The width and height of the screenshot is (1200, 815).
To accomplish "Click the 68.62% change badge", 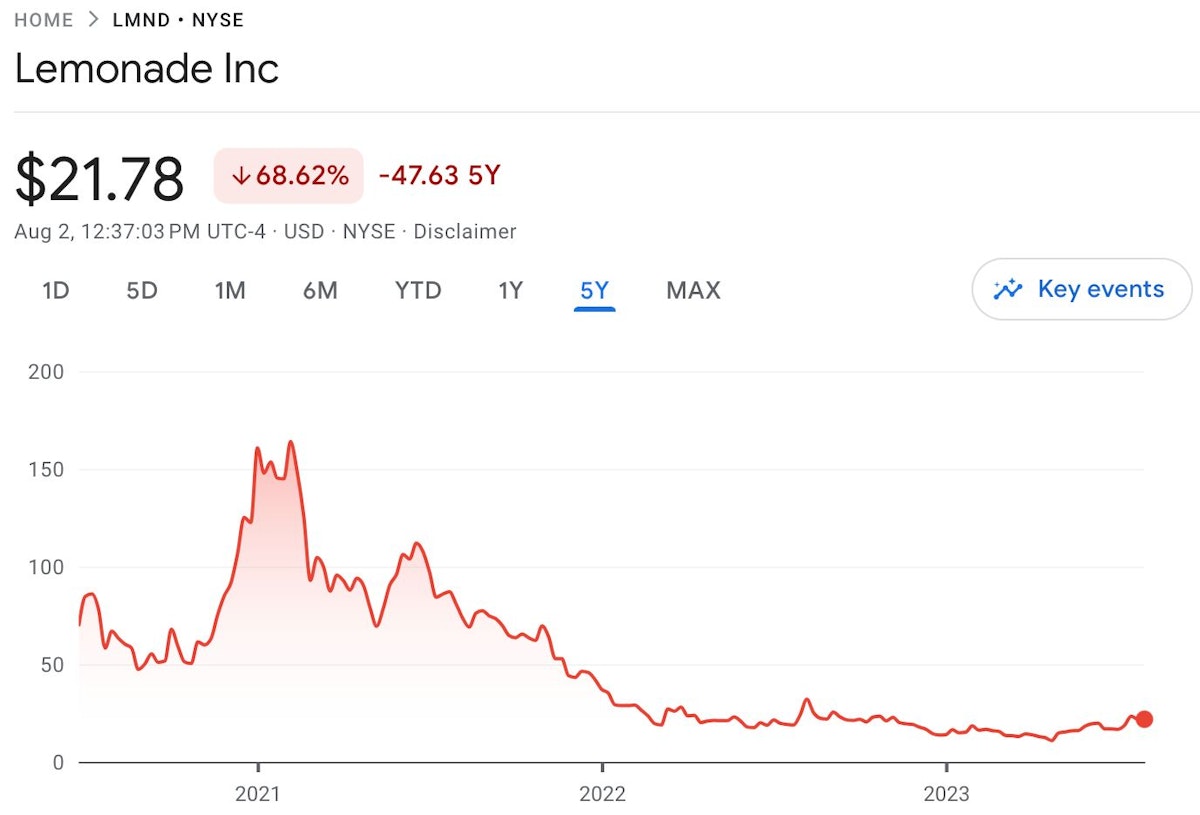I will tap(289, 176).
